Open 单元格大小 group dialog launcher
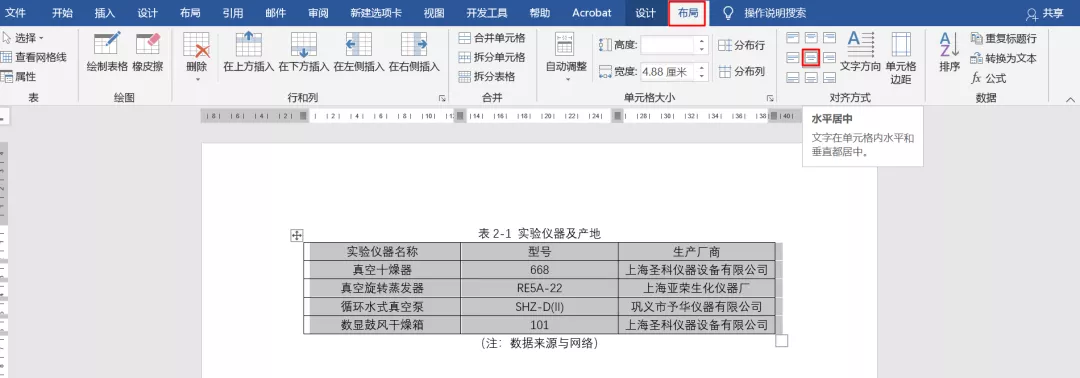Viewport: 1080px width, 378px height. click(770, 98)
